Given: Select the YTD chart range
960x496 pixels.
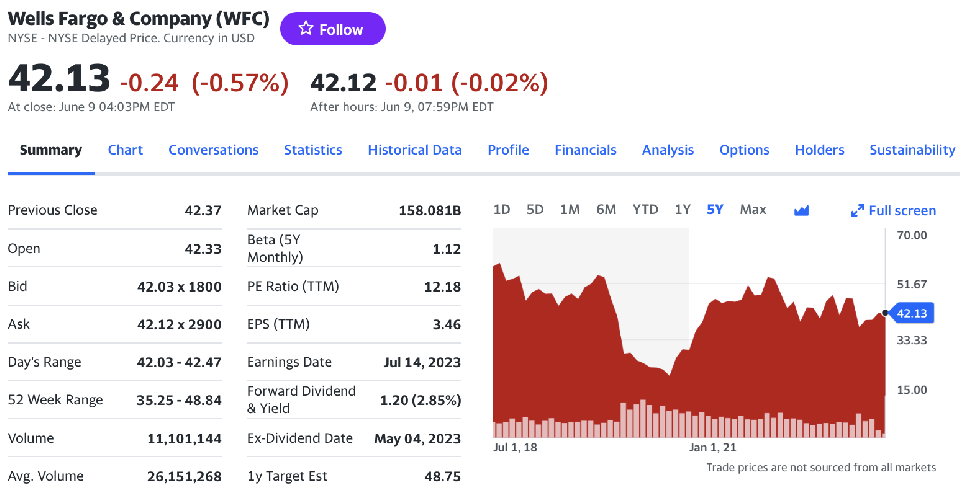Looking at the screenshot, I should coord(645,209).
